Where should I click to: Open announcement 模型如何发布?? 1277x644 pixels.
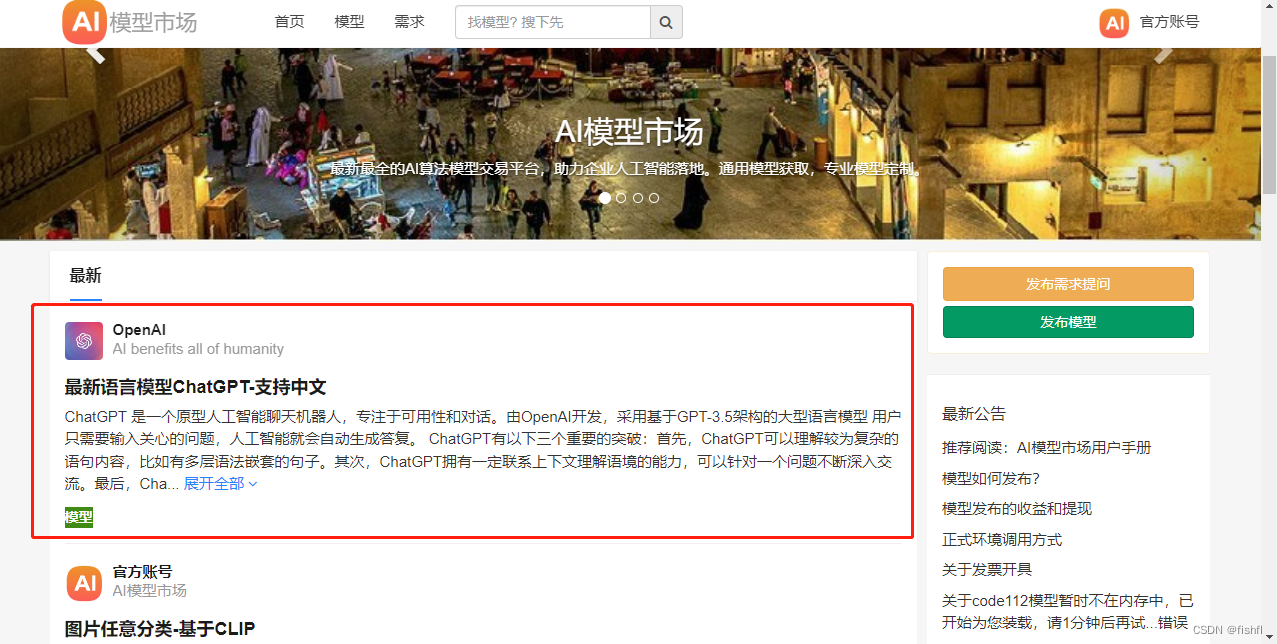(991, 478)
